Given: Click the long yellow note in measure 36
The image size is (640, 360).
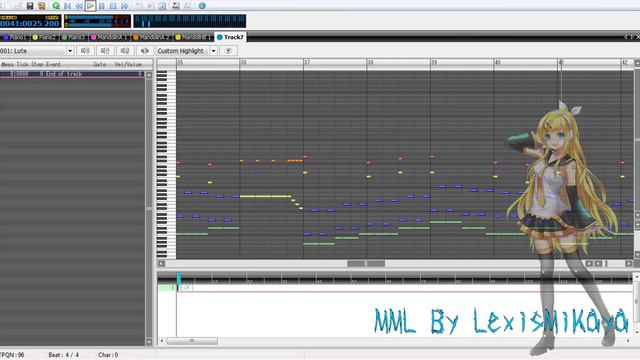Looking at the screenshot, I should tap(265, 196).
